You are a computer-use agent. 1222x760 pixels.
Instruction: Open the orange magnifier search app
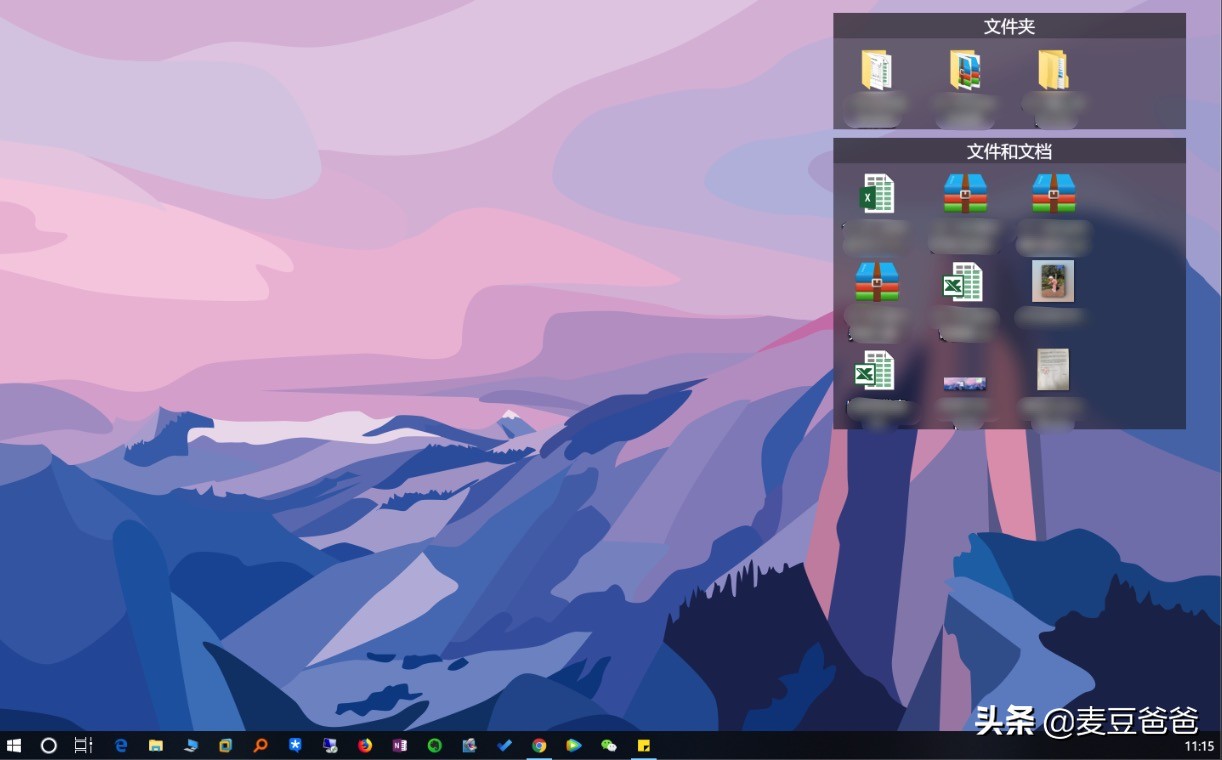260,745
